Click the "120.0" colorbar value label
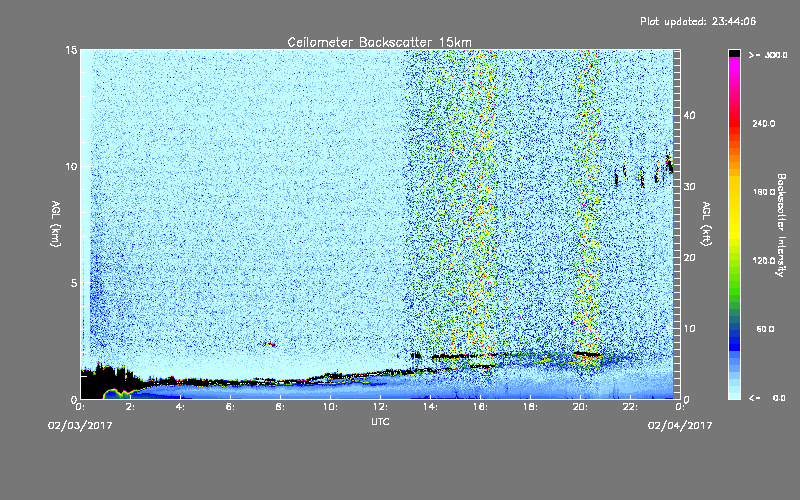Screen dimensions: 800x500 pos(764,260)
